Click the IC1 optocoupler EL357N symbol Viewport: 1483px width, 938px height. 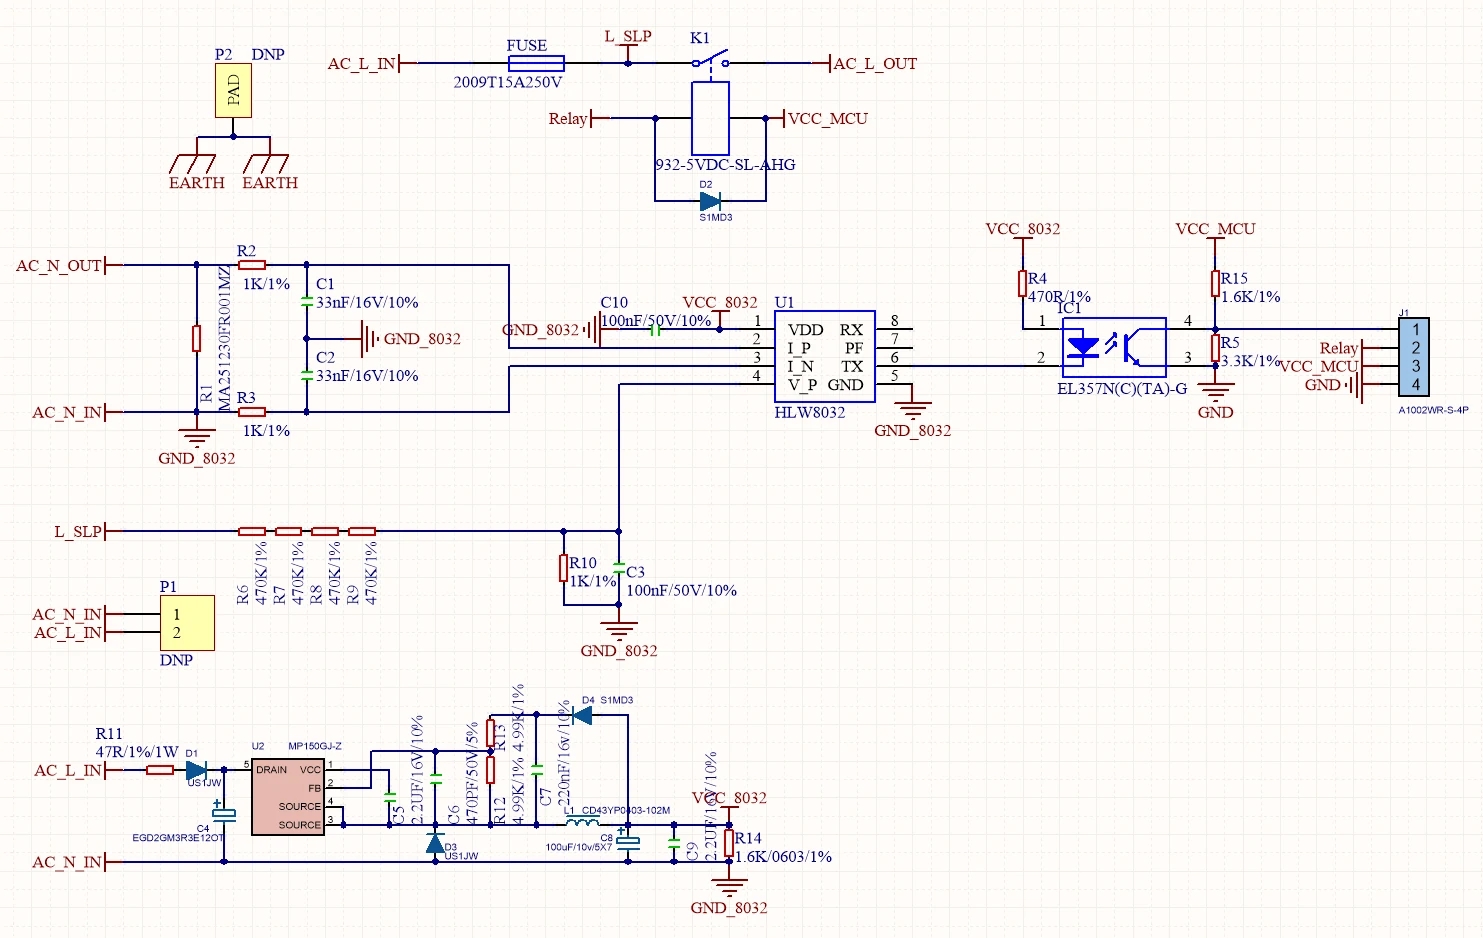(x=1113, y=348)
